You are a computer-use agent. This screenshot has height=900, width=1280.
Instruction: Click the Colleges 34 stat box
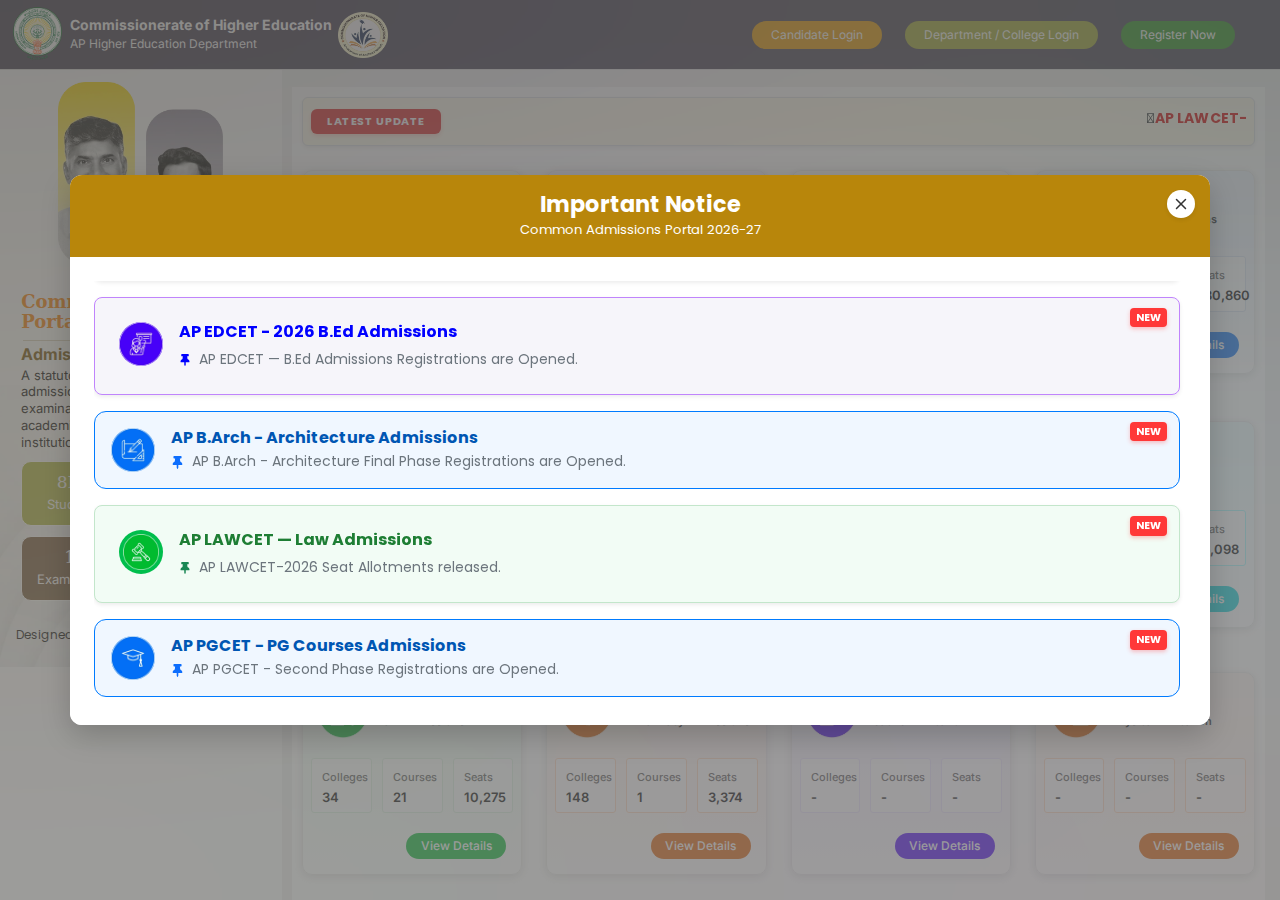(x=341, y=786)
